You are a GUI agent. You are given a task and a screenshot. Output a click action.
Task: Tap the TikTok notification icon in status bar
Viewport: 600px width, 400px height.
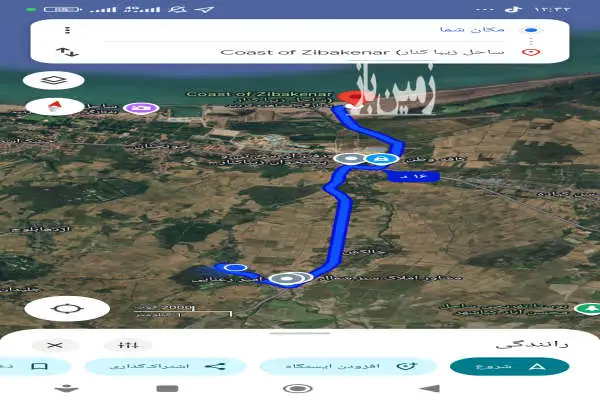[x=513, y=10]
